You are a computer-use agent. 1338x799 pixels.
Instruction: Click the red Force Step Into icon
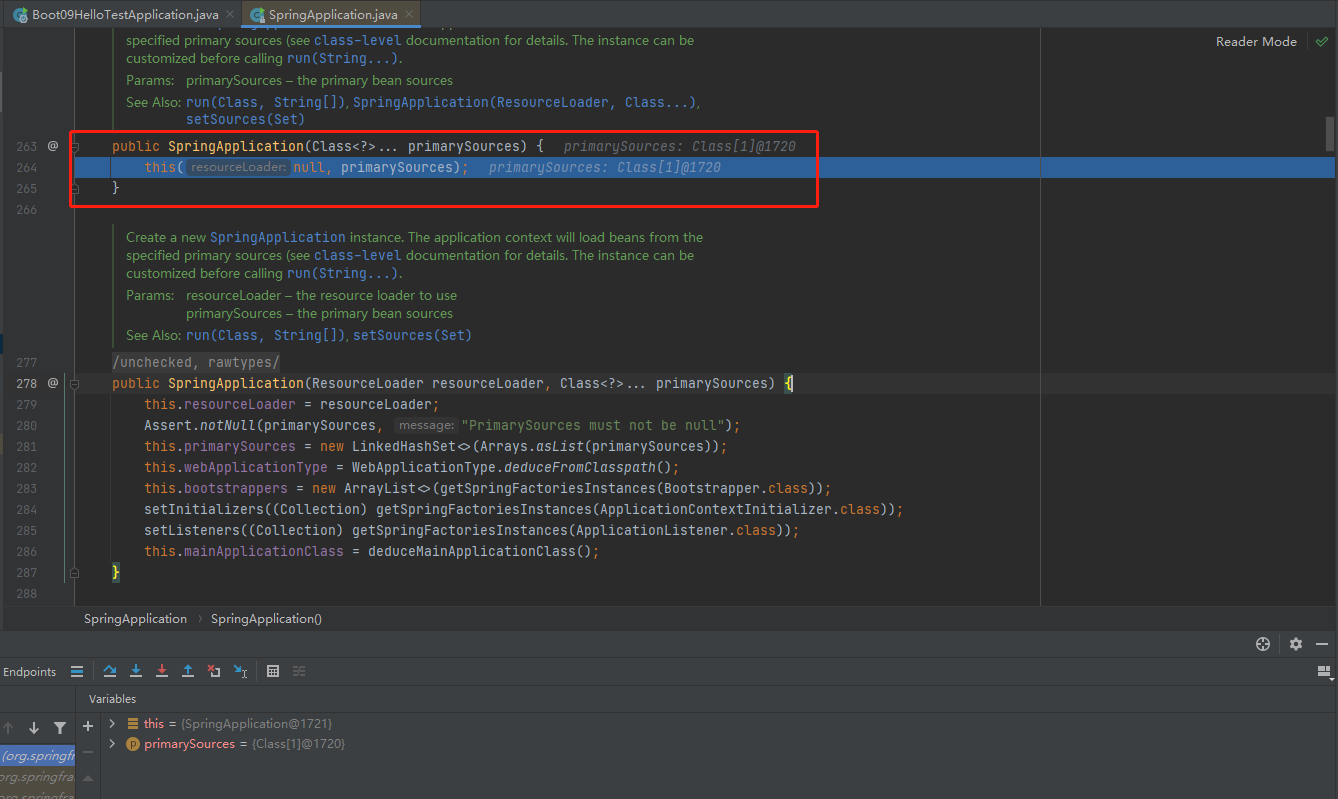[162, 671]
